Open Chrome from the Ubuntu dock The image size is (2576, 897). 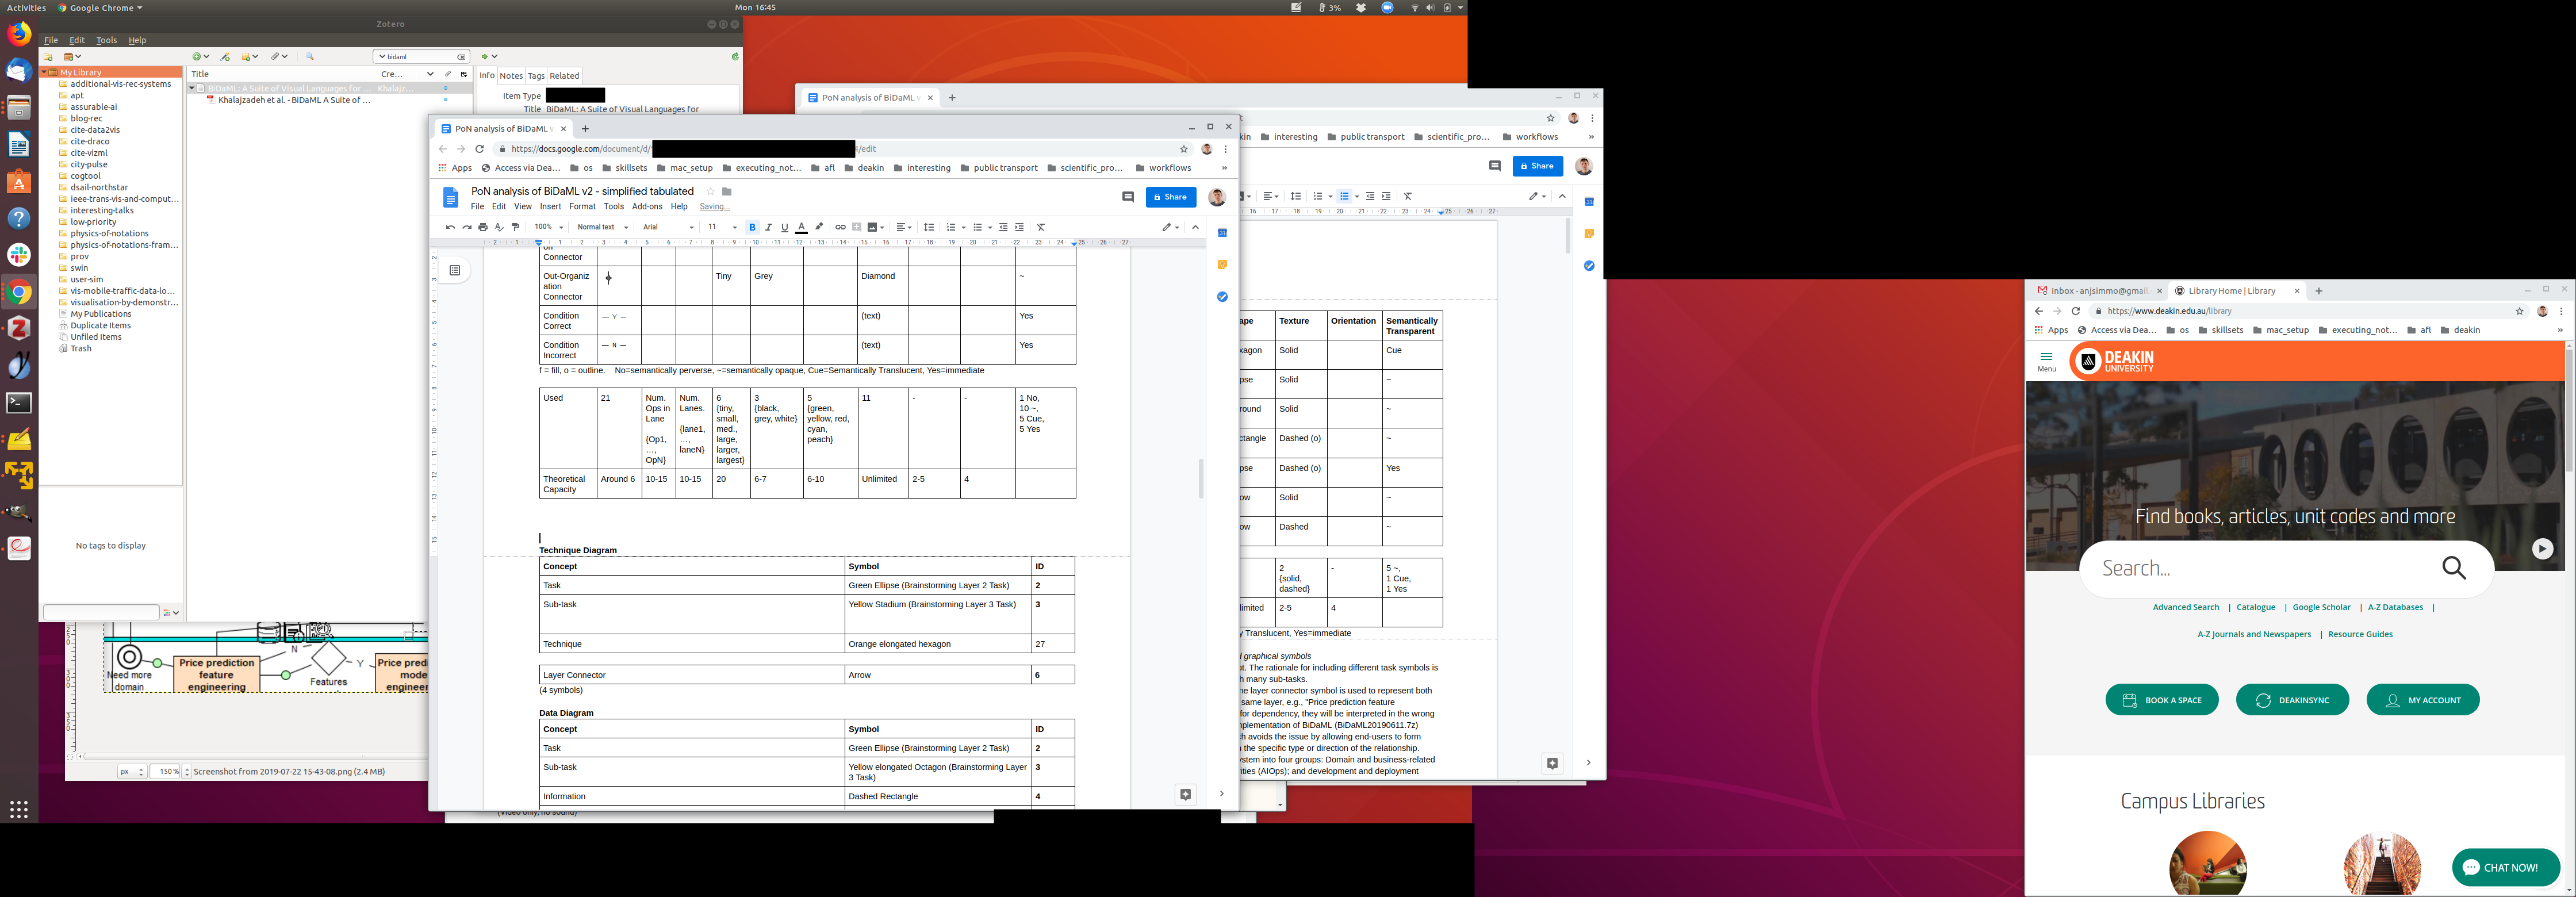click(19, 292)
